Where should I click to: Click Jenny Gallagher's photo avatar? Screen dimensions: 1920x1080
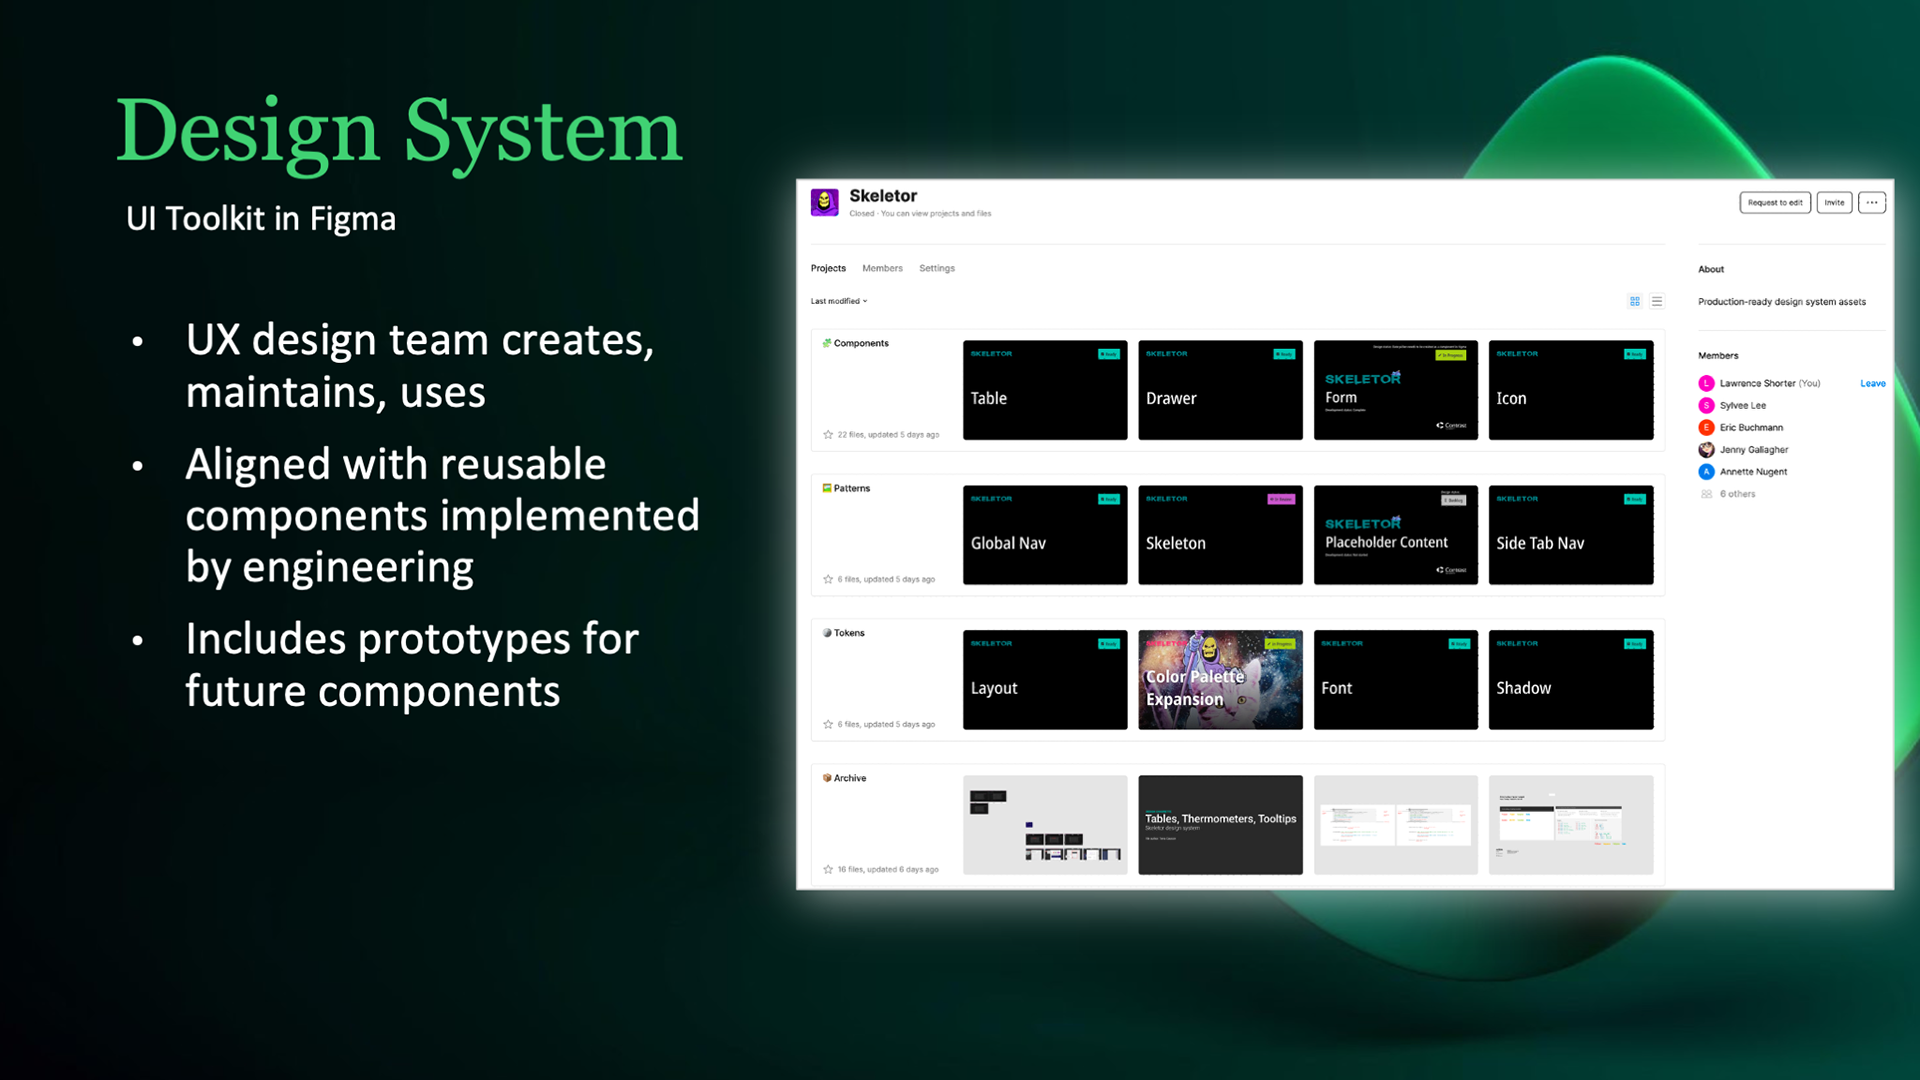point(1706,450)
